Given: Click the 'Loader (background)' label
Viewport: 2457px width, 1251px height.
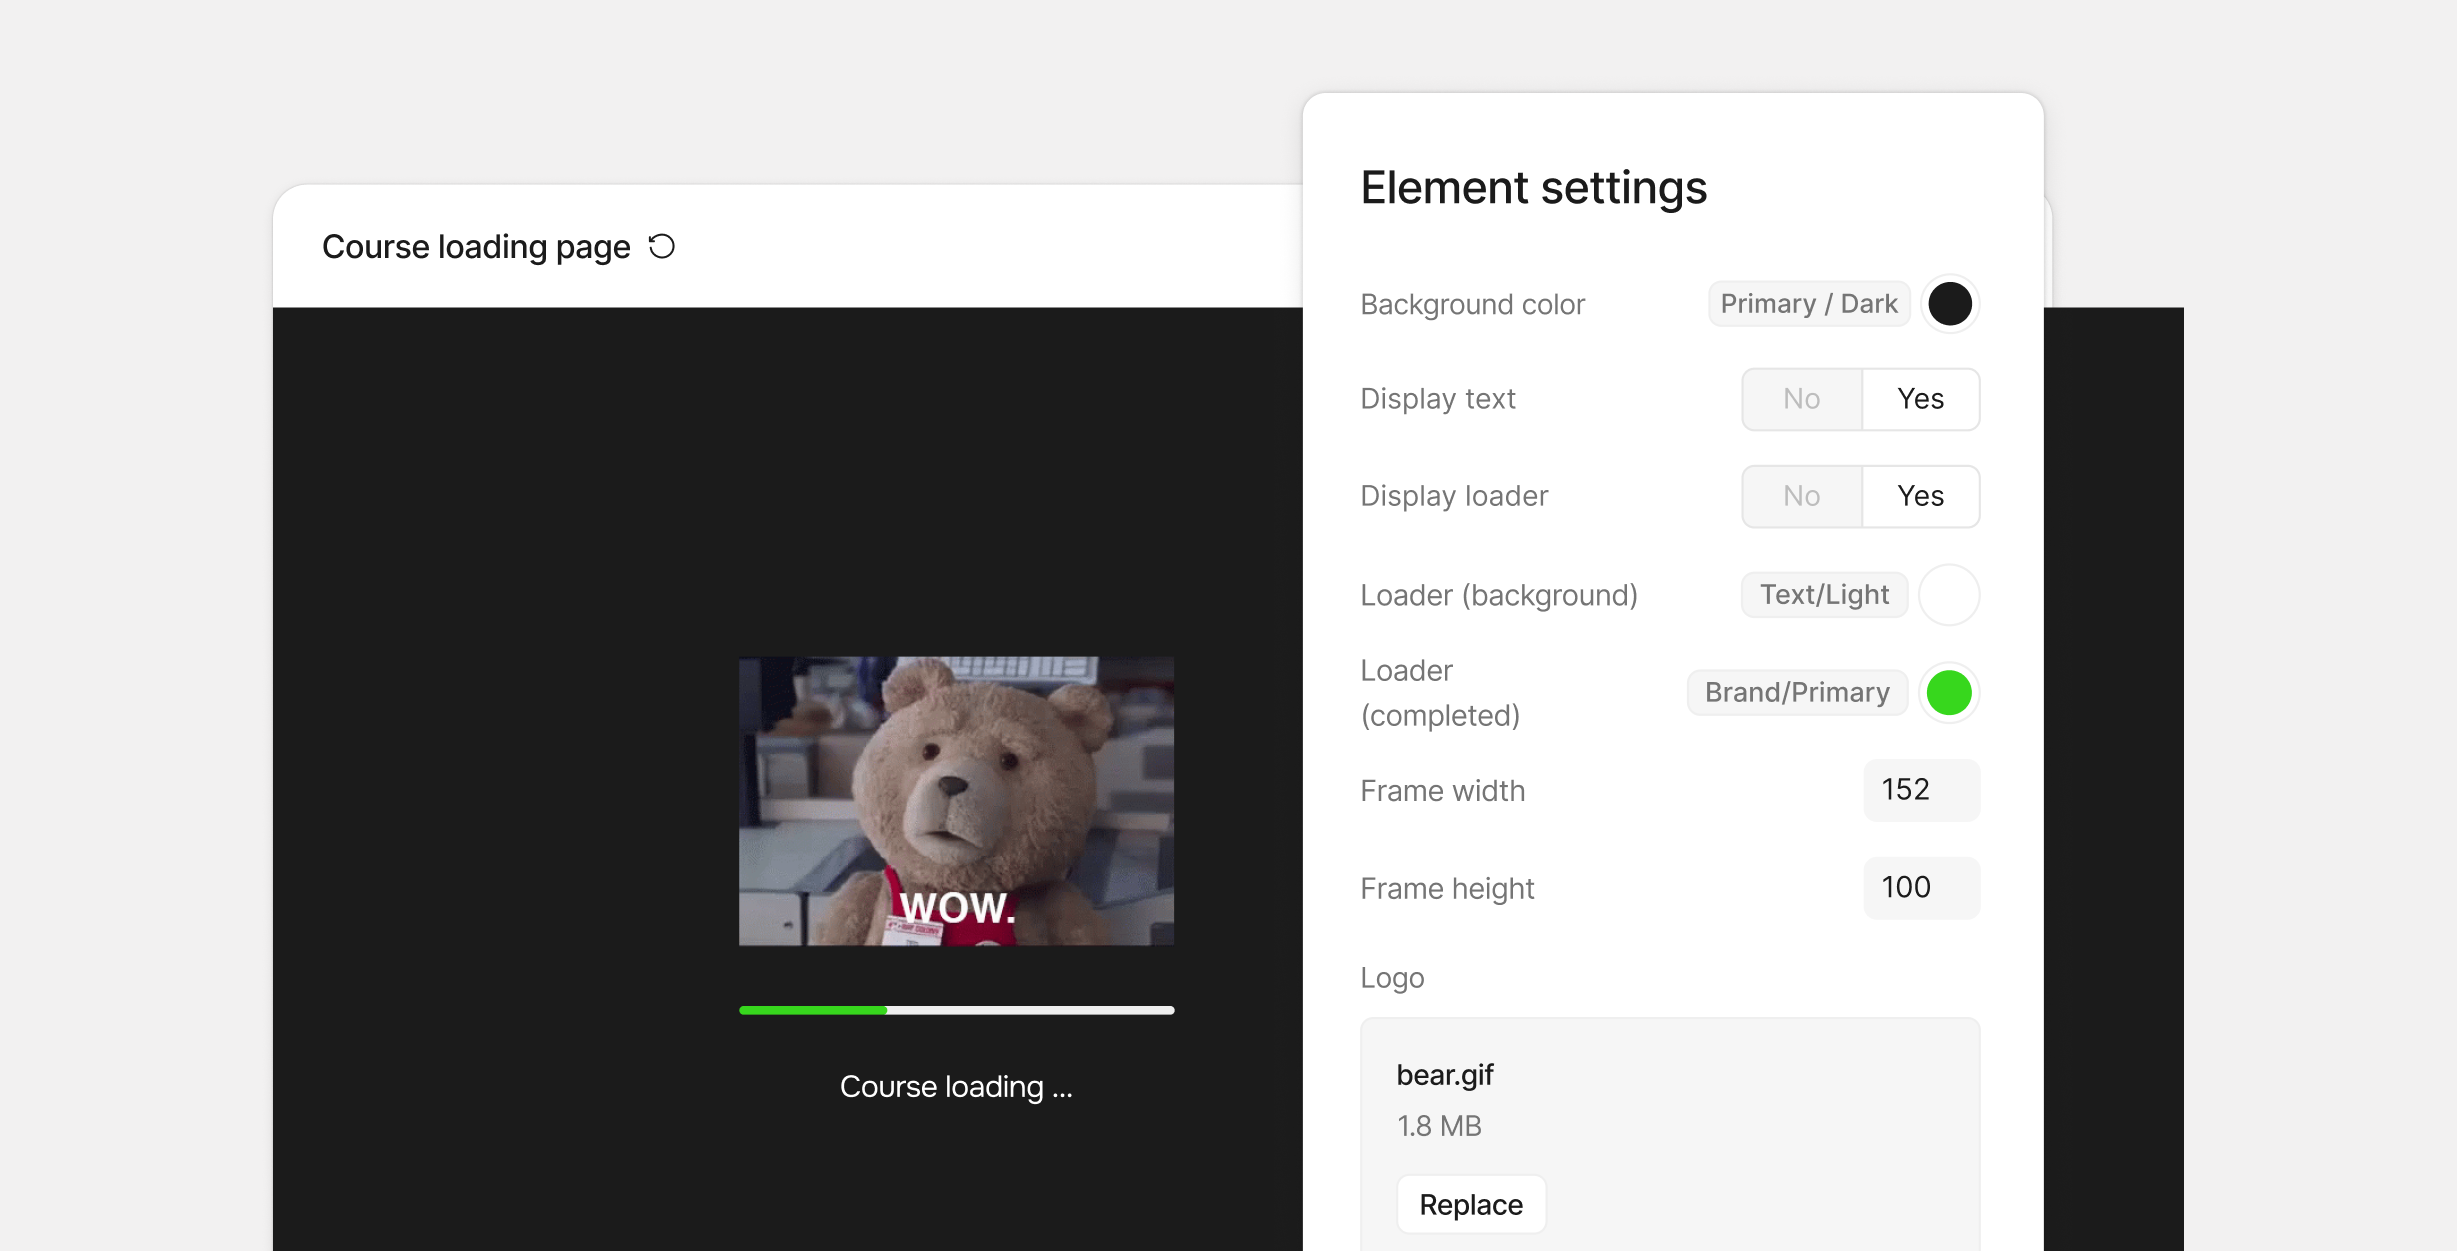Looking at the screenshot, I should tap(1499, 595).
